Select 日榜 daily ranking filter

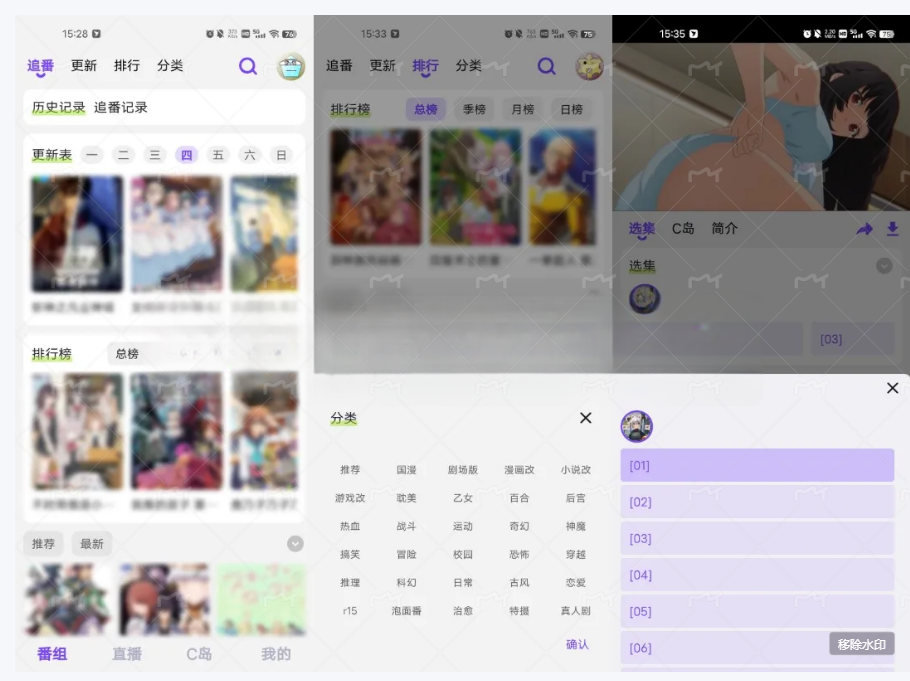(572, 109)
